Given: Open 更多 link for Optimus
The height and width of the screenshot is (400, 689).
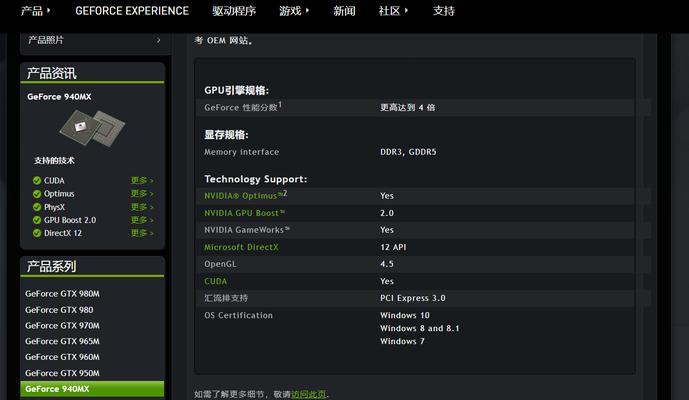Looking at the screenshot, I should (x=142, y=194).
